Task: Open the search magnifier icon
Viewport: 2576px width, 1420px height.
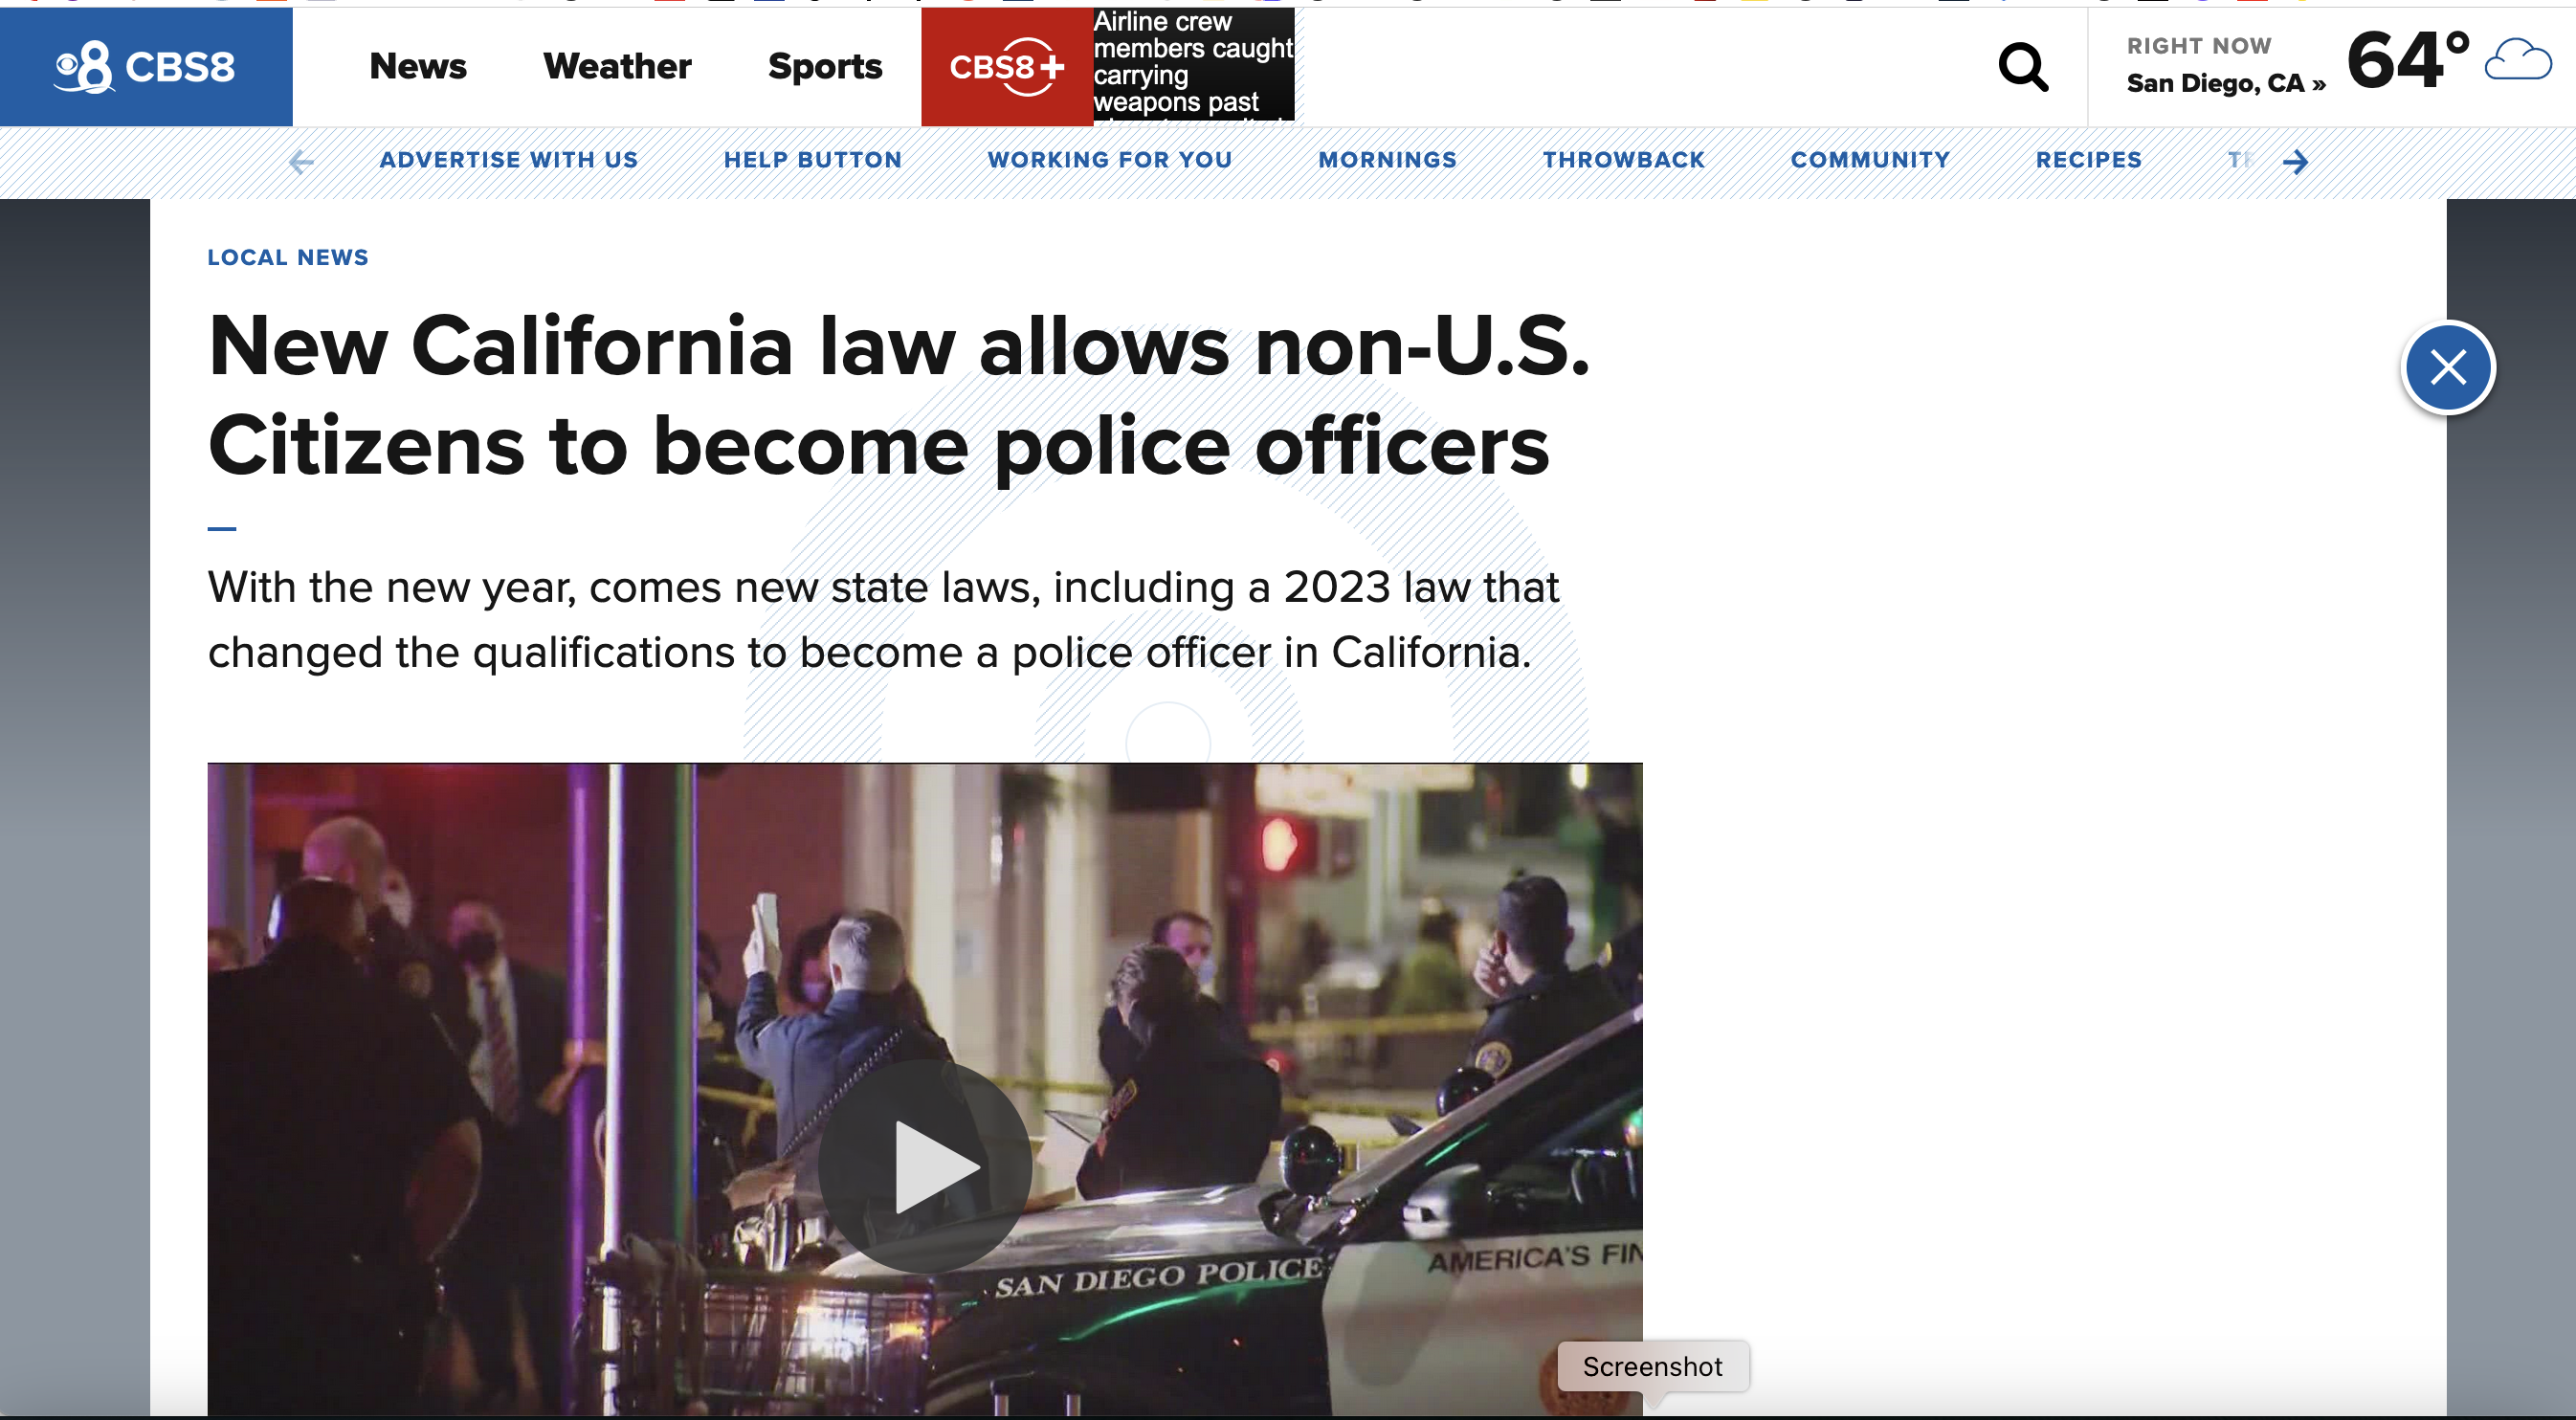Action: (2023, 67)
